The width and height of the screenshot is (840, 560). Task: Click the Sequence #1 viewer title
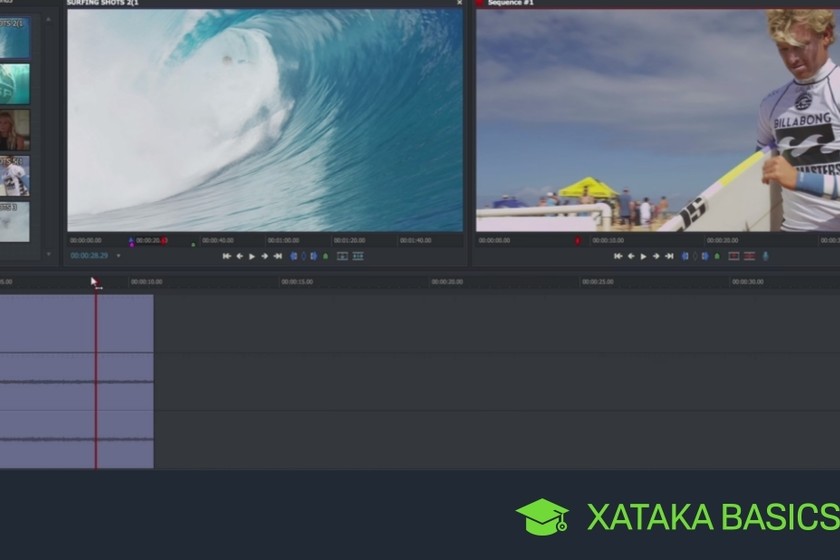coord(511,3)
